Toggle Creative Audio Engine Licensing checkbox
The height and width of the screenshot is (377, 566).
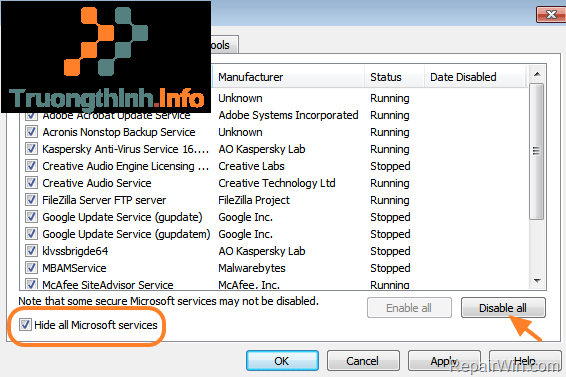tap(31, 166)
